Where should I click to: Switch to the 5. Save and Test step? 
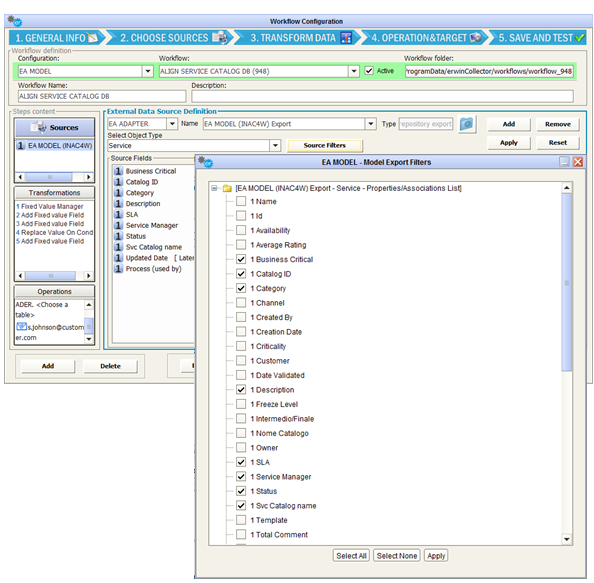pyautogui.click(x=539, y=38)
